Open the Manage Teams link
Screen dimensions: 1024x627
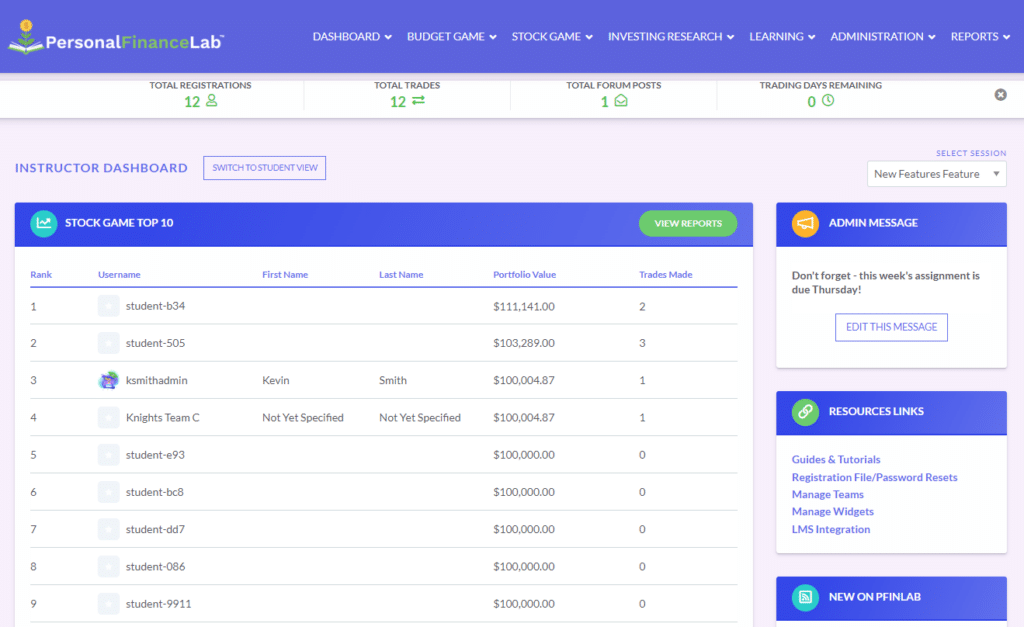click(827, 494)
